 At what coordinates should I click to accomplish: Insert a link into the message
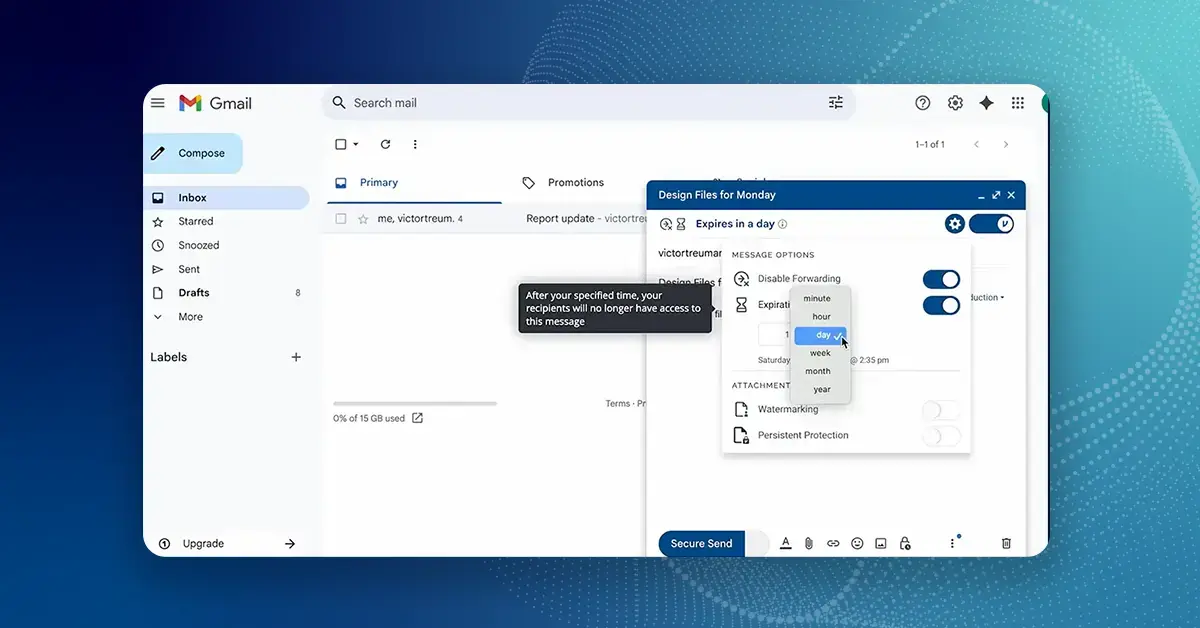[833, 543]
